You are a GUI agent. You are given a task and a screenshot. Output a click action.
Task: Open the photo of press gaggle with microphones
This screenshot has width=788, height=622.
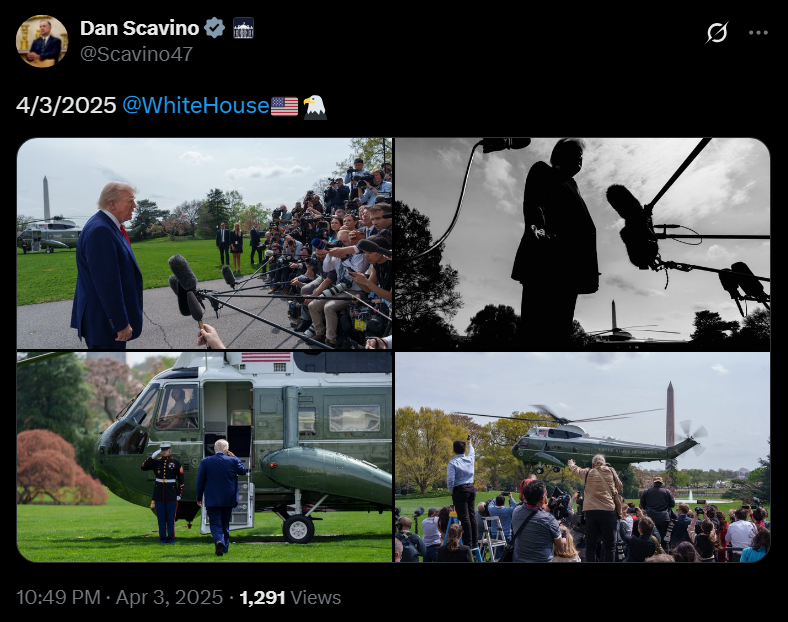click(204, 244)
